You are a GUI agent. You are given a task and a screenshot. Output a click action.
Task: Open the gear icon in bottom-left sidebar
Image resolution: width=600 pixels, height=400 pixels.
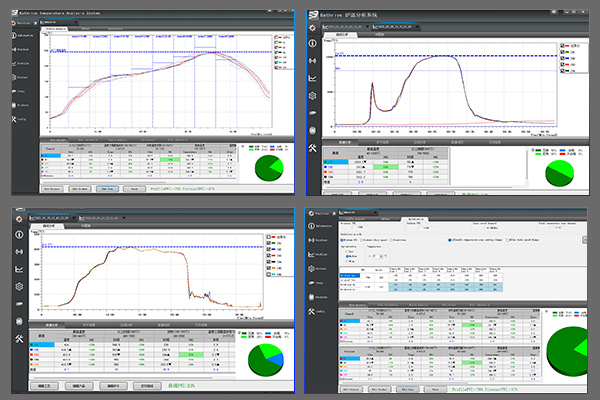21,288
